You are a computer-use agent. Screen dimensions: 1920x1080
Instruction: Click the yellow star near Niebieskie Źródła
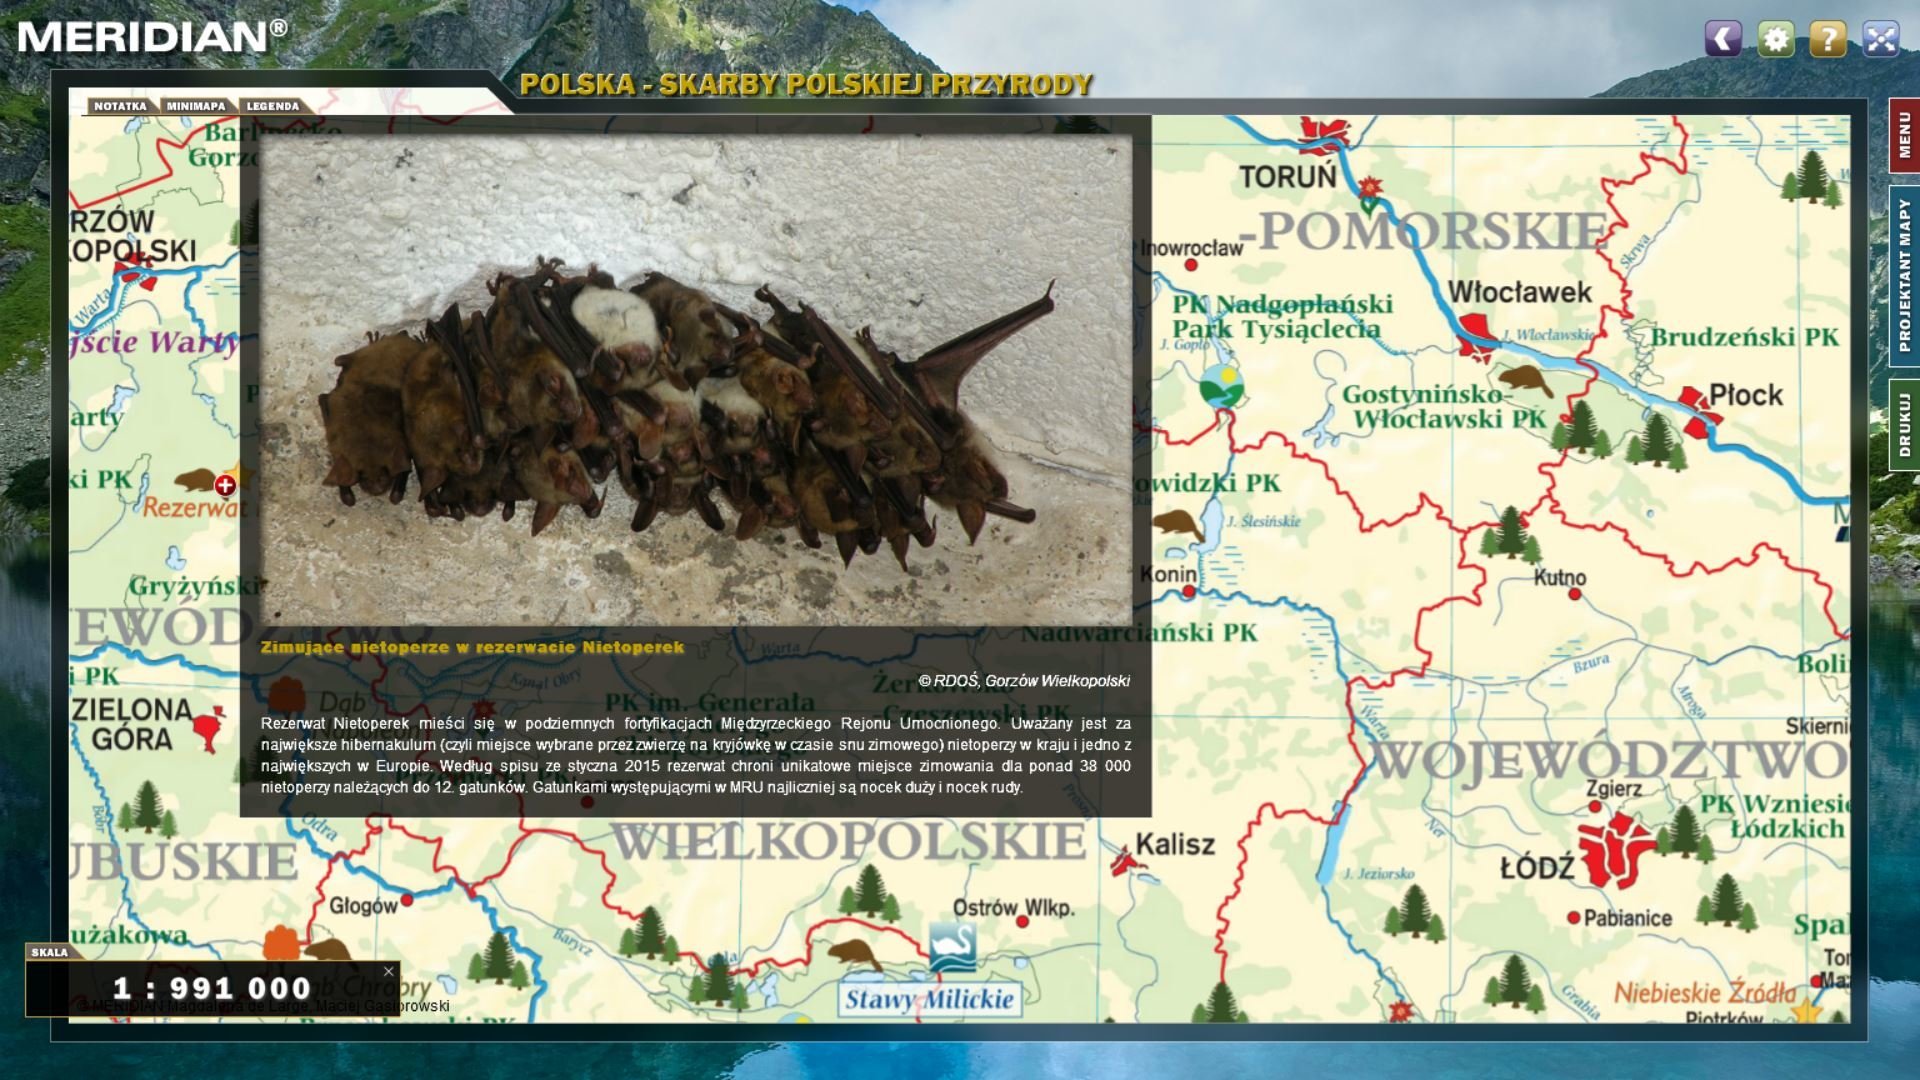1807,1010
